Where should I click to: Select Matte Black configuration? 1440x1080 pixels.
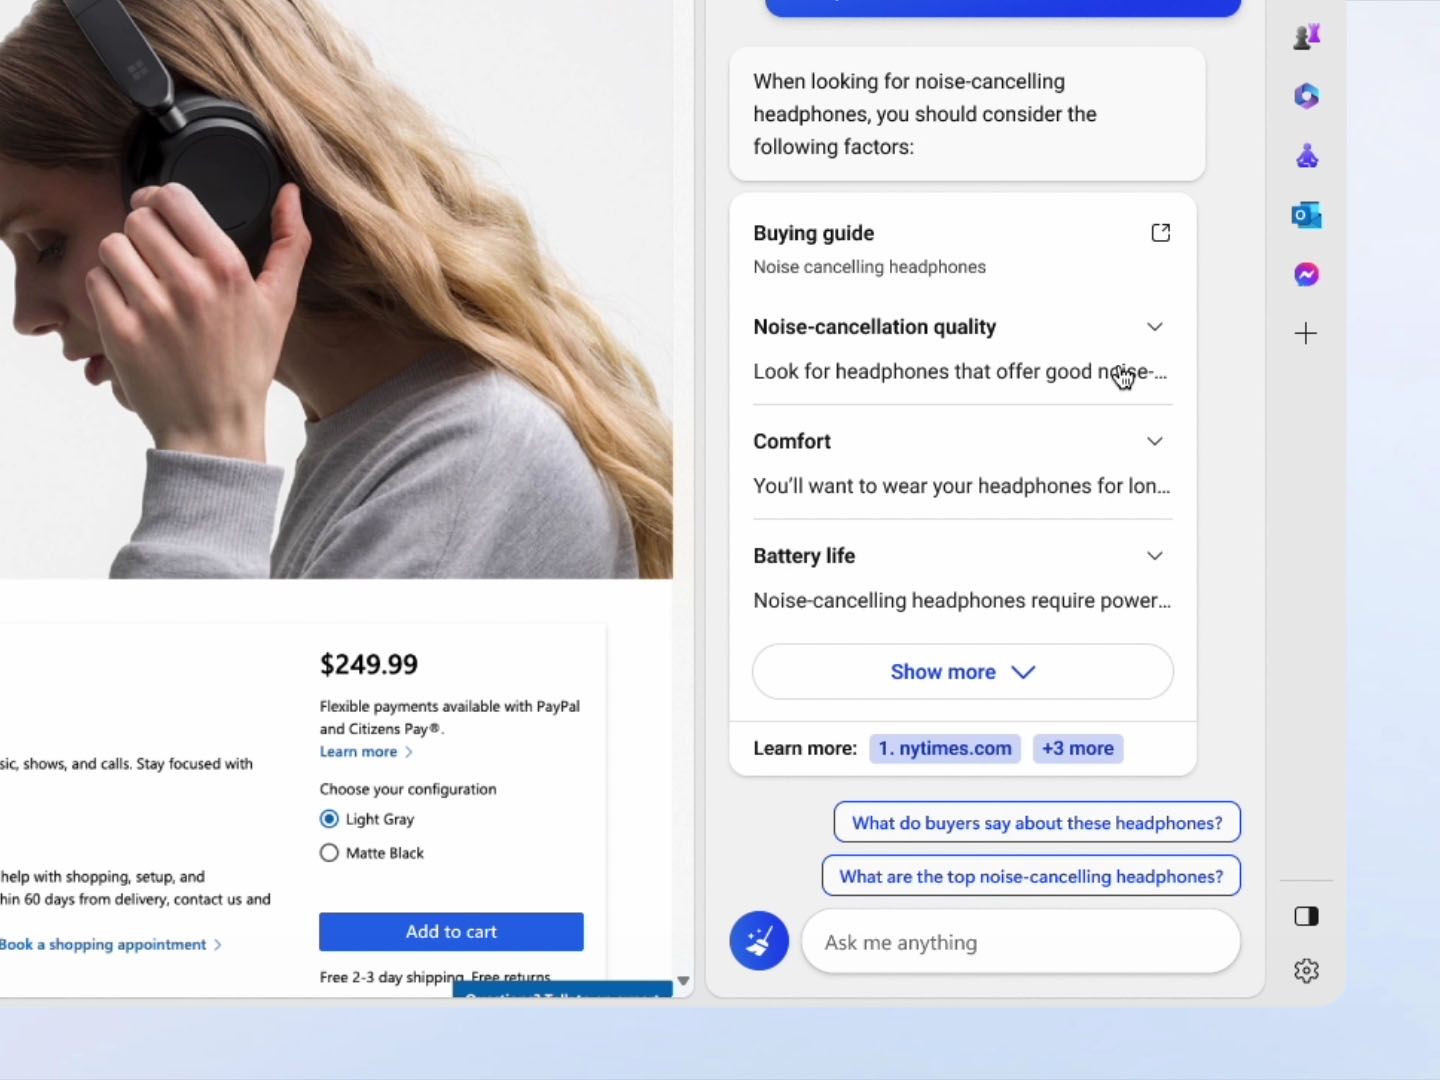(329, 853)
